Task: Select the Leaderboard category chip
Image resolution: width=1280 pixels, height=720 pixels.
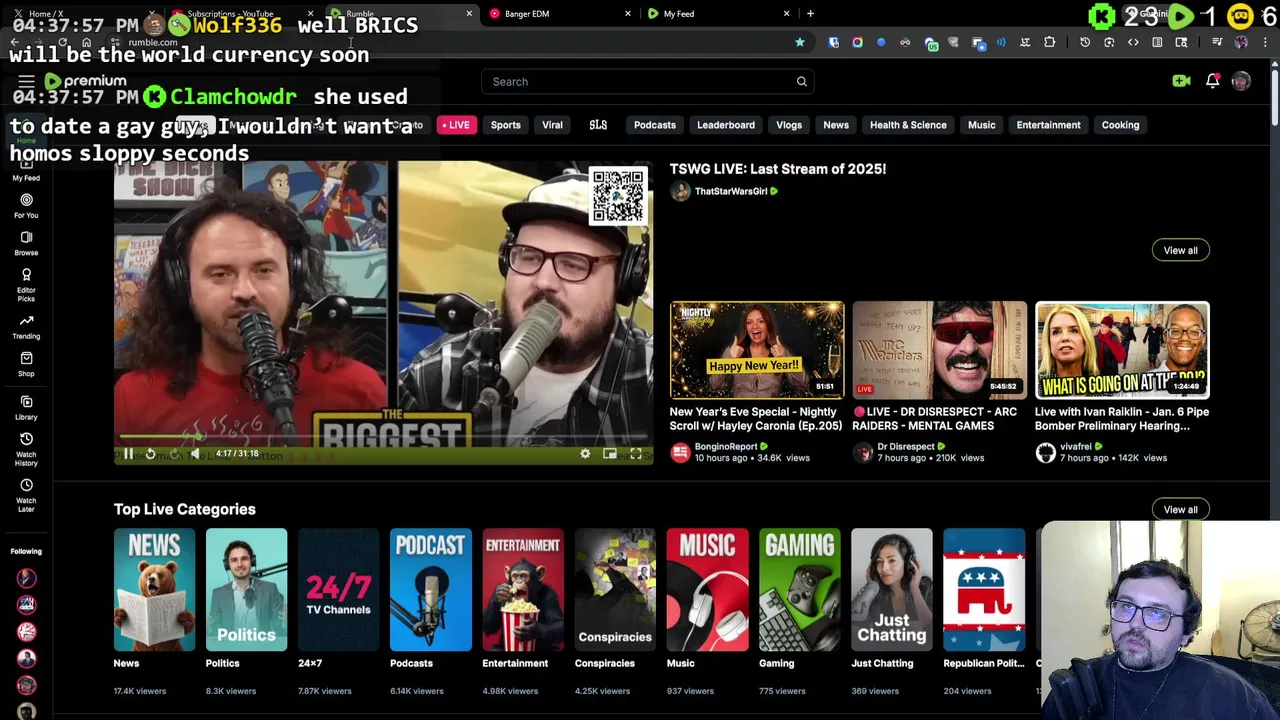Action: pos(726,125)
